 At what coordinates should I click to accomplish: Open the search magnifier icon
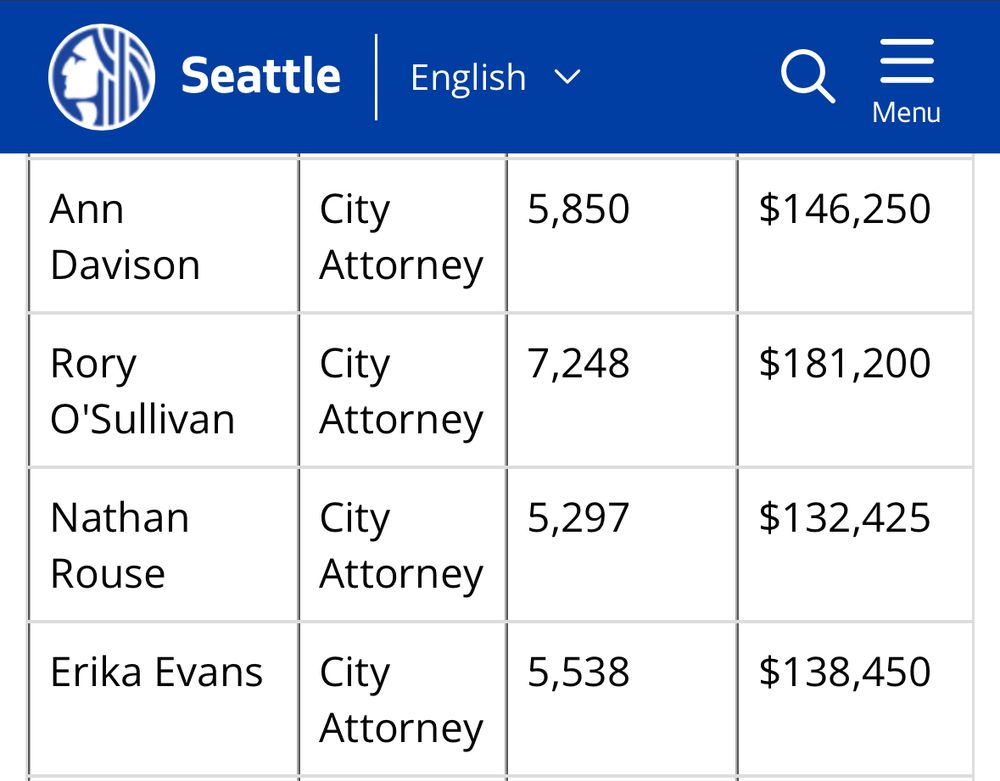pos(808,76)
